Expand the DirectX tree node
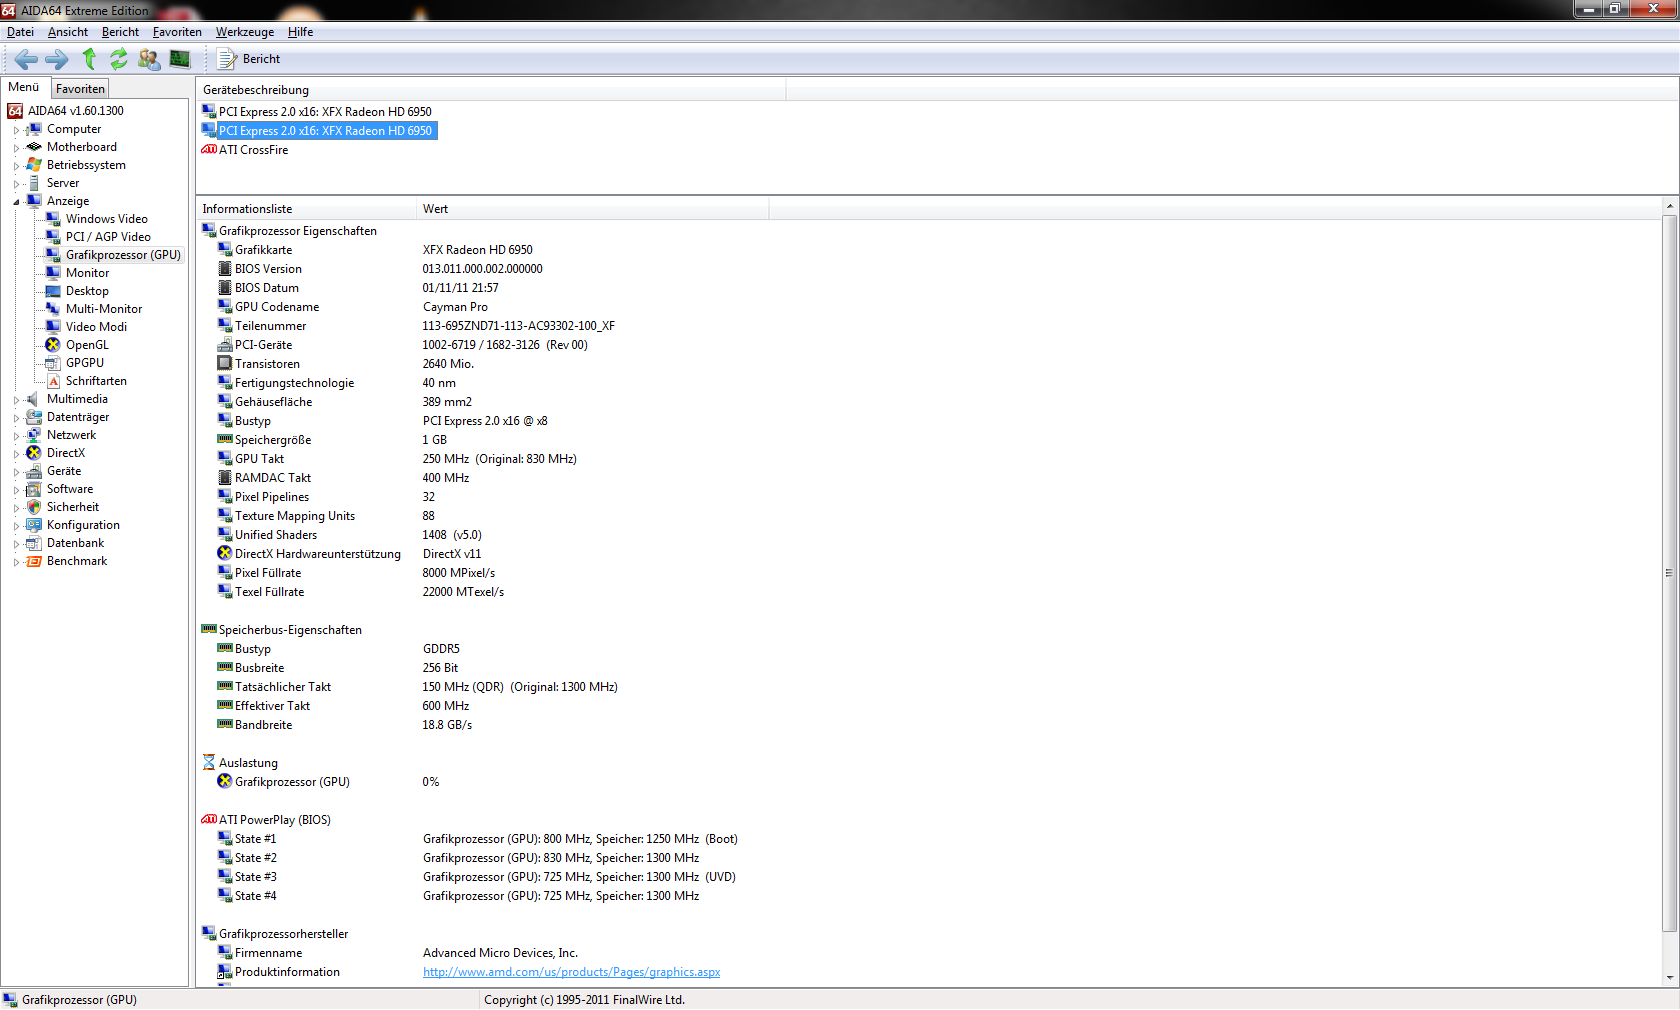 (16, 454)
